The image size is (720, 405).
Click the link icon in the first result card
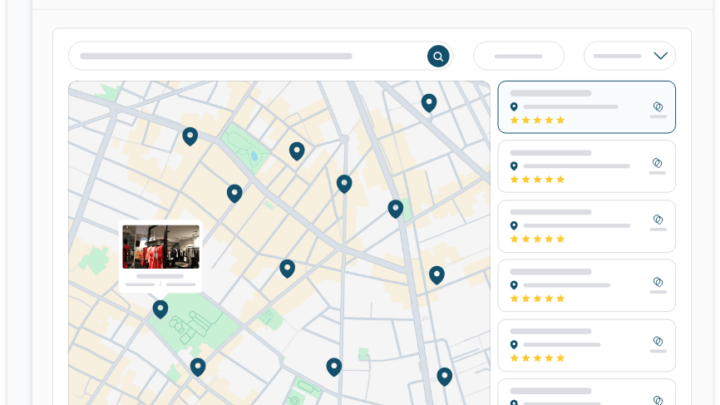coord(658,107)
